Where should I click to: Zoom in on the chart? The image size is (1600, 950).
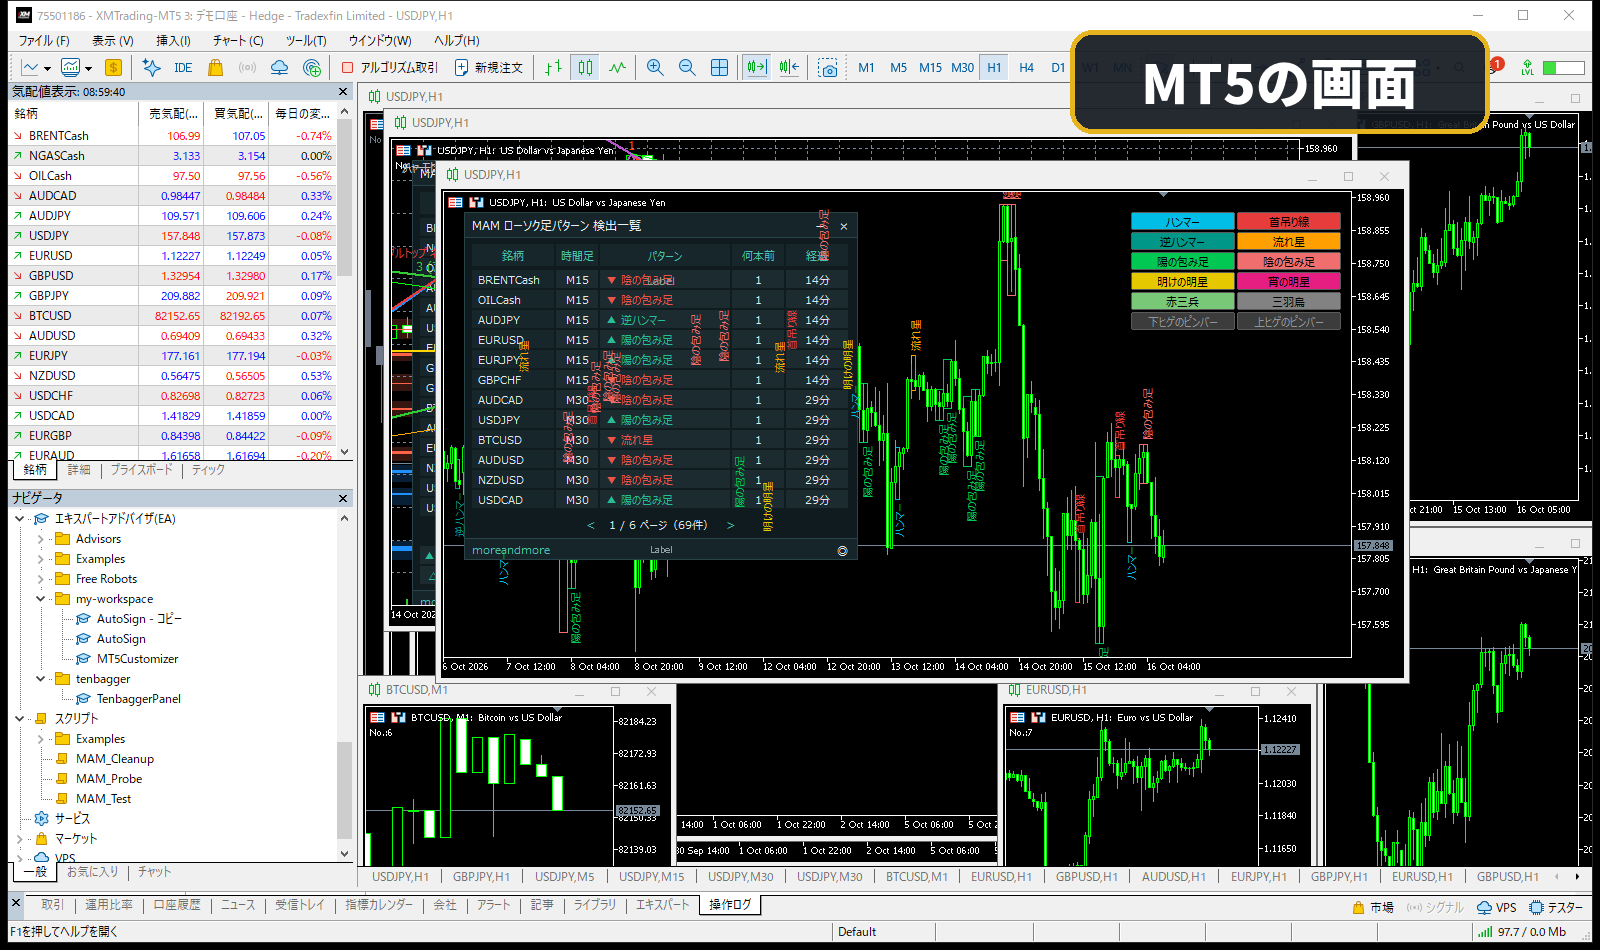(x=655, y=68)
